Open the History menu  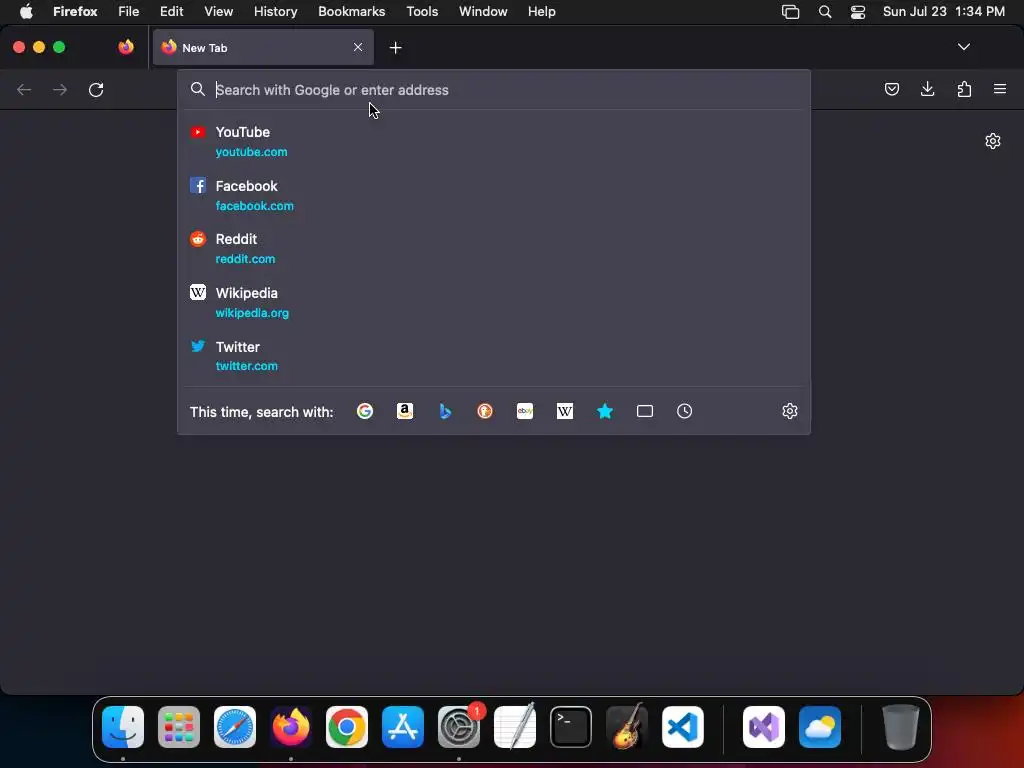pos(275,11)
